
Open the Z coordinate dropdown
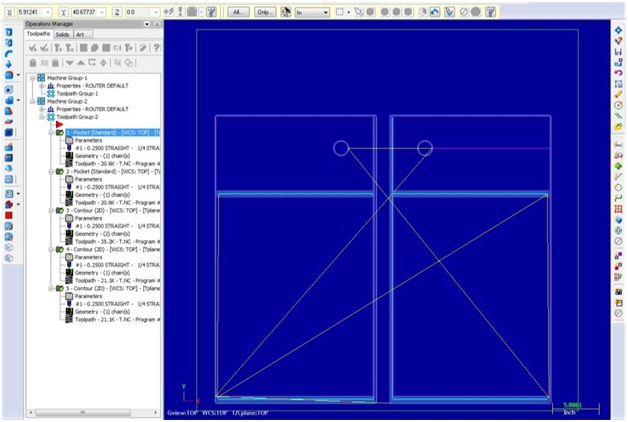156,12
